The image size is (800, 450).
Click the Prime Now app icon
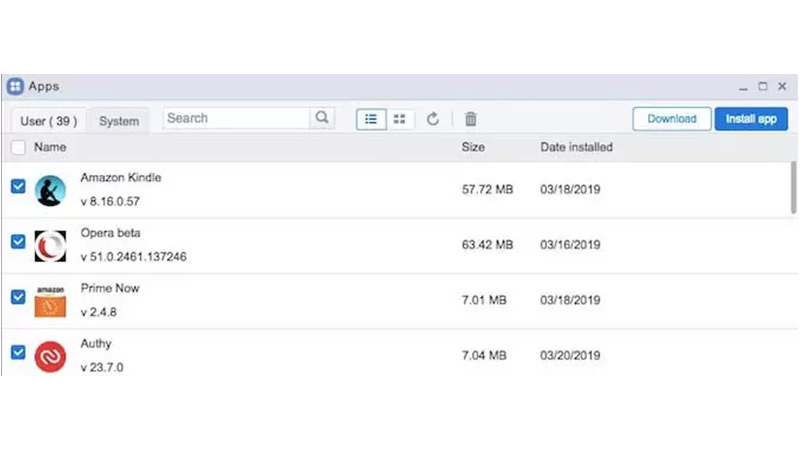click(50, 301)
